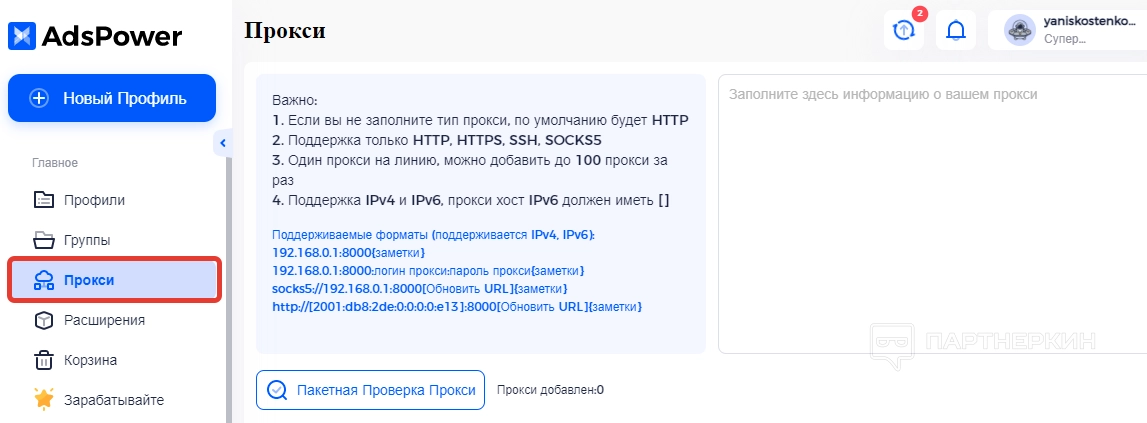Go to the Группы section
Viewport: 1147px width, 423px height.
87,240
